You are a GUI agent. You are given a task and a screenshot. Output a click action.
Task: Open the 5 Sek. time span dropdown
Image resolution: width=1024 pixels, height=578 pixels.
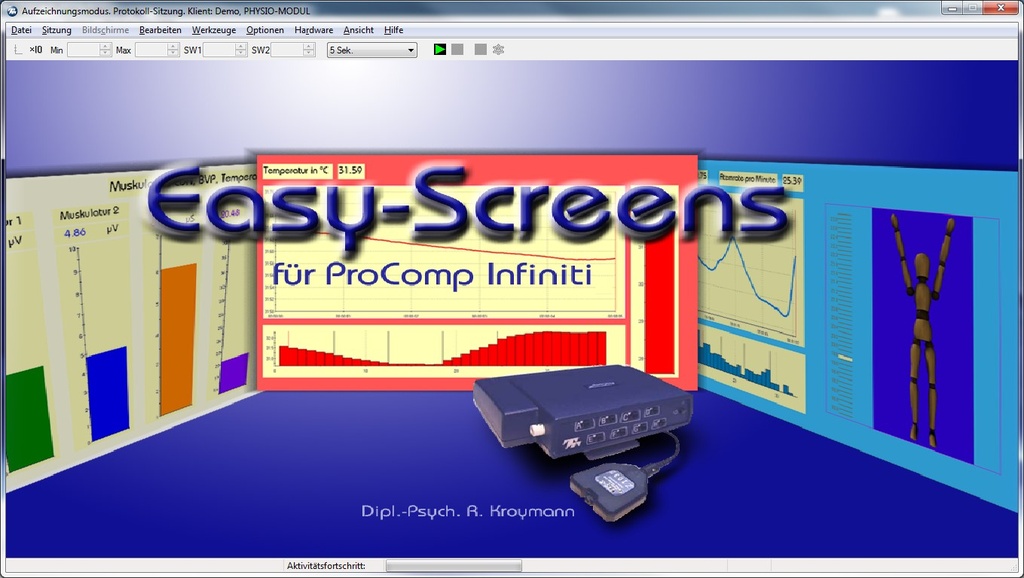(372, 50)
